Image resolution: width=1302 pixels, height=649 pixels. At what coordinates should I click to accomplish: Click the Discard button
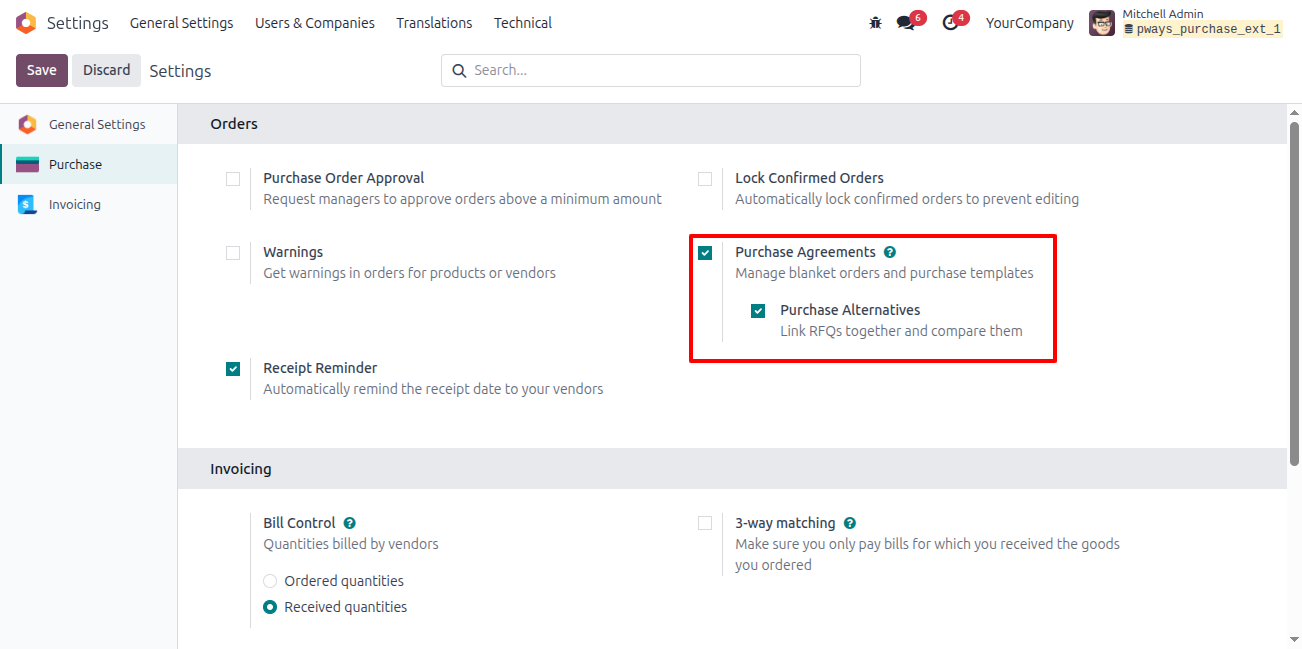107,70
